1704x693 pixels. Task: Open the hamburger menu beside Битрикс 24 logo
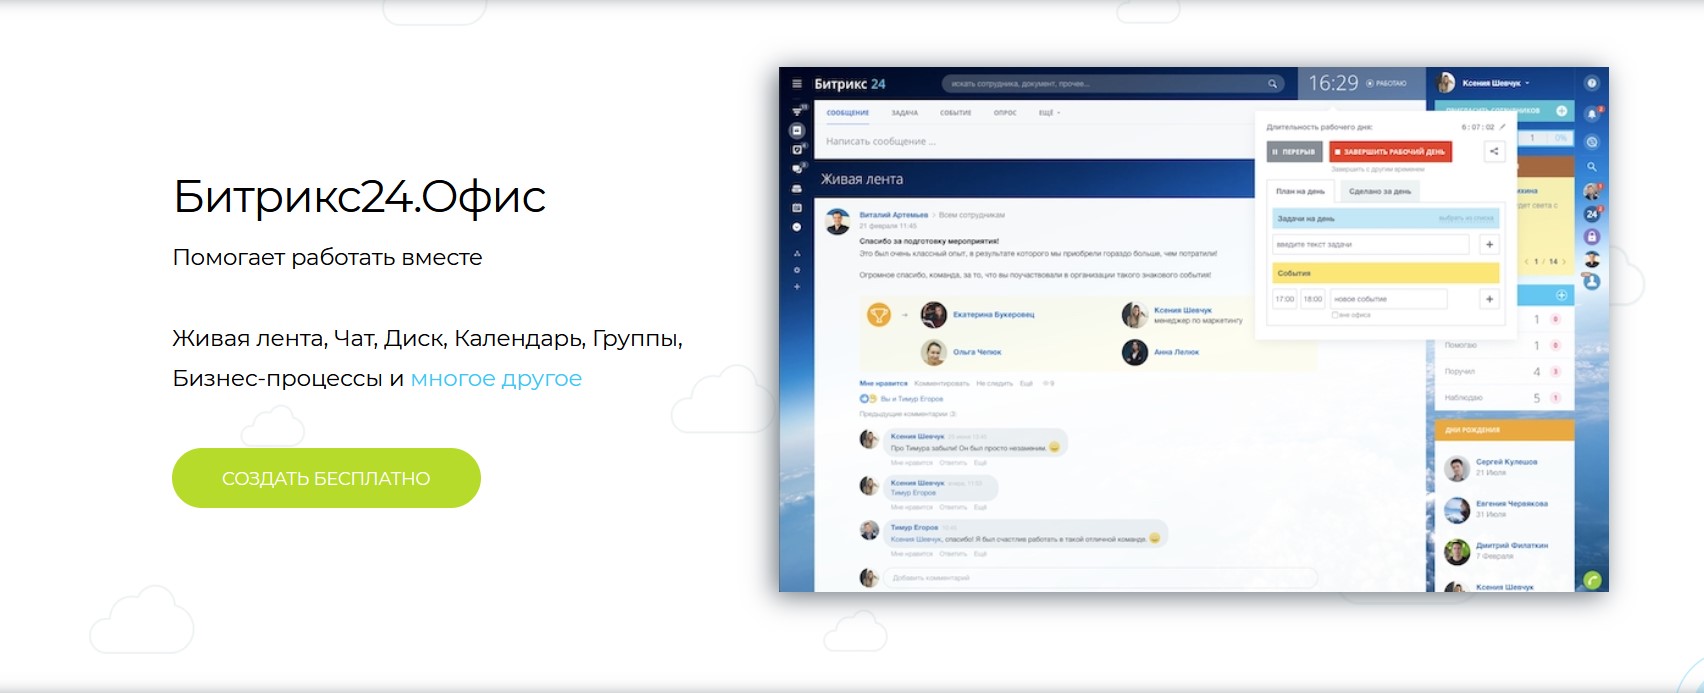797,84
